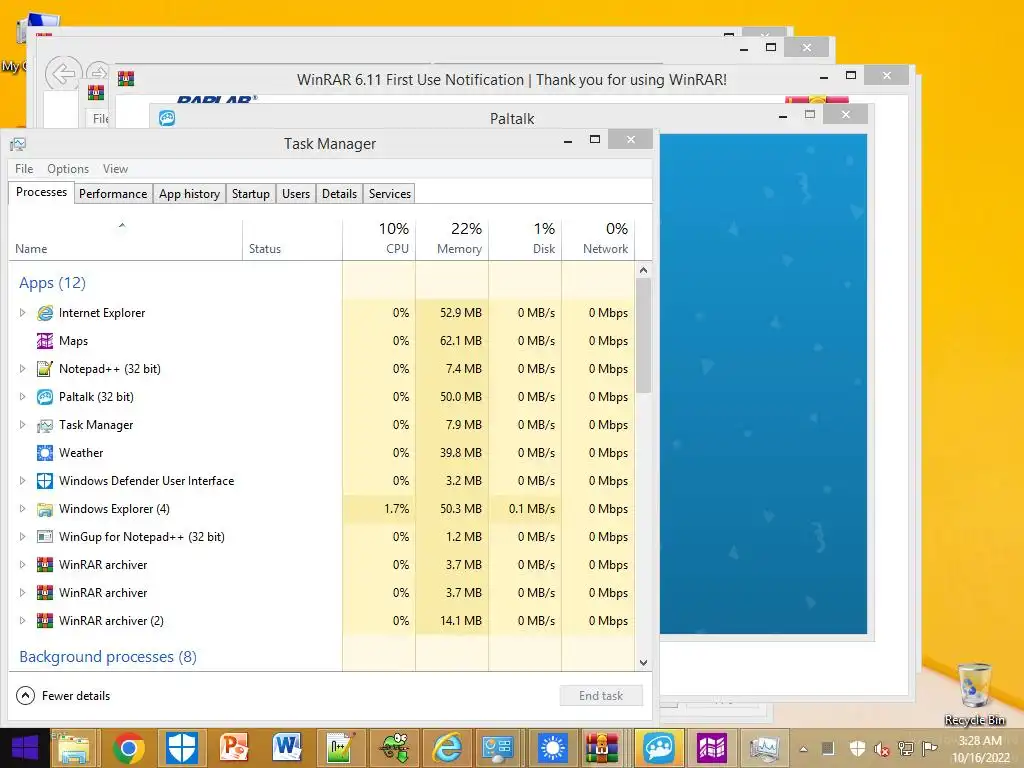Click the Action Center flag tray icon
The height and width of the screenshot is (768, 1024).
[x=929, y=748]
